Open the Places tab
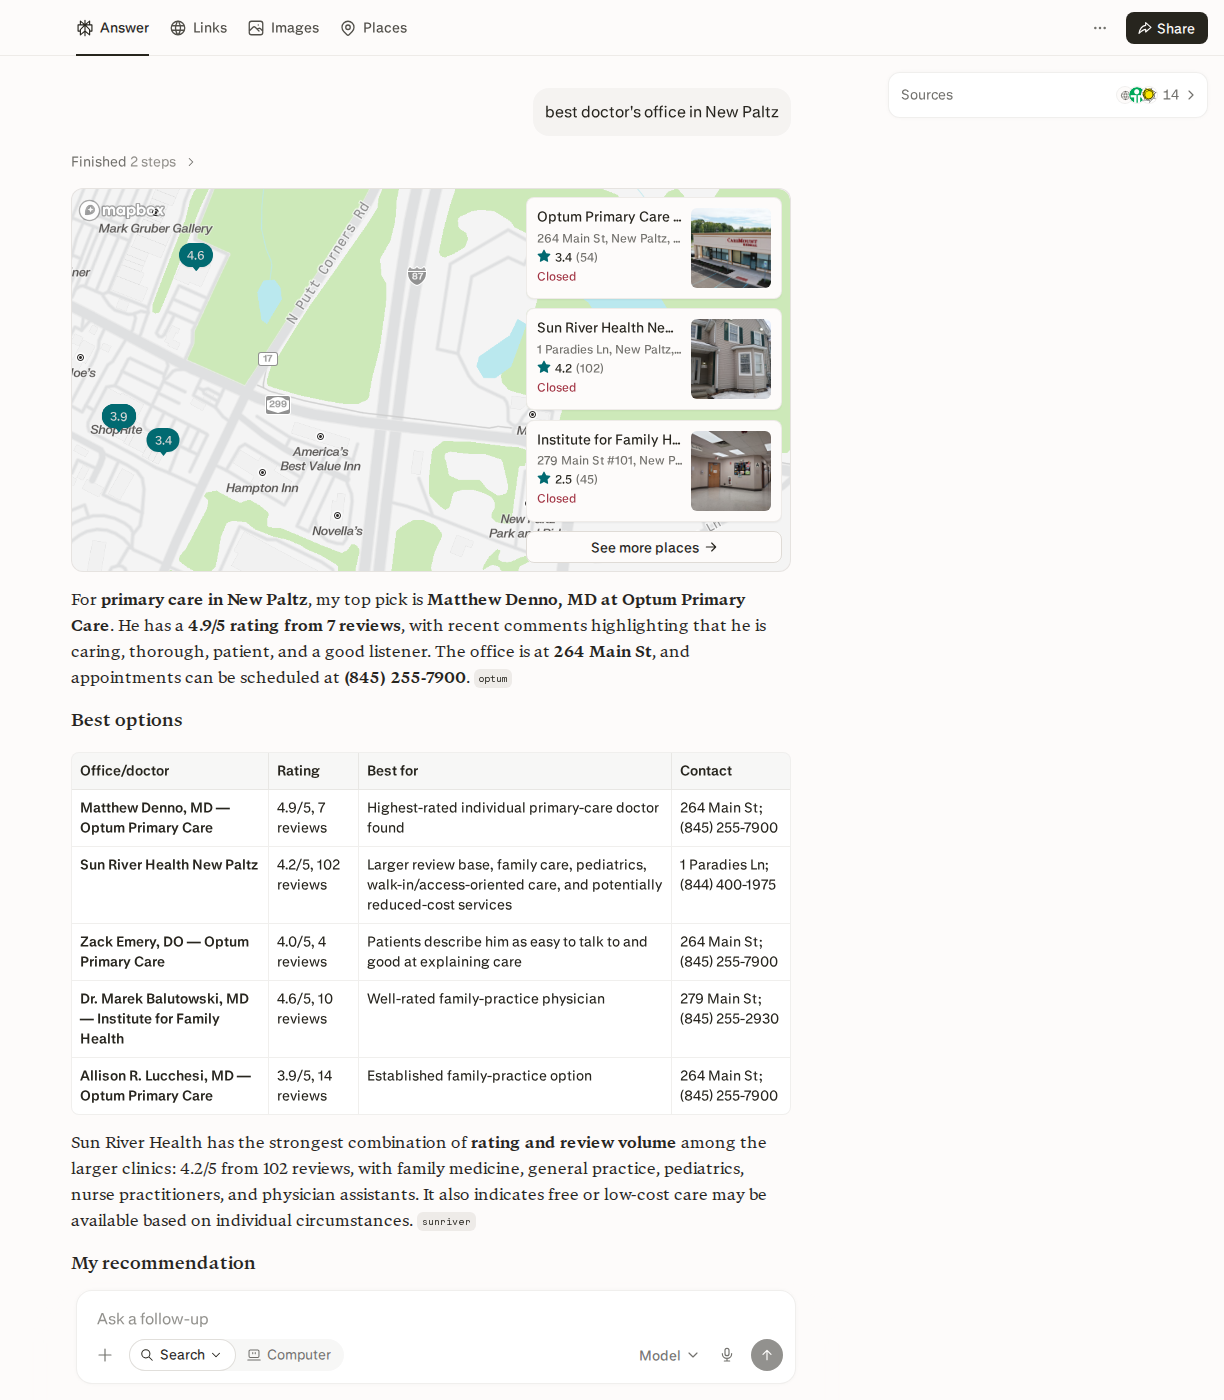The image size is (1224, 1400). click(x=374, y=28)
